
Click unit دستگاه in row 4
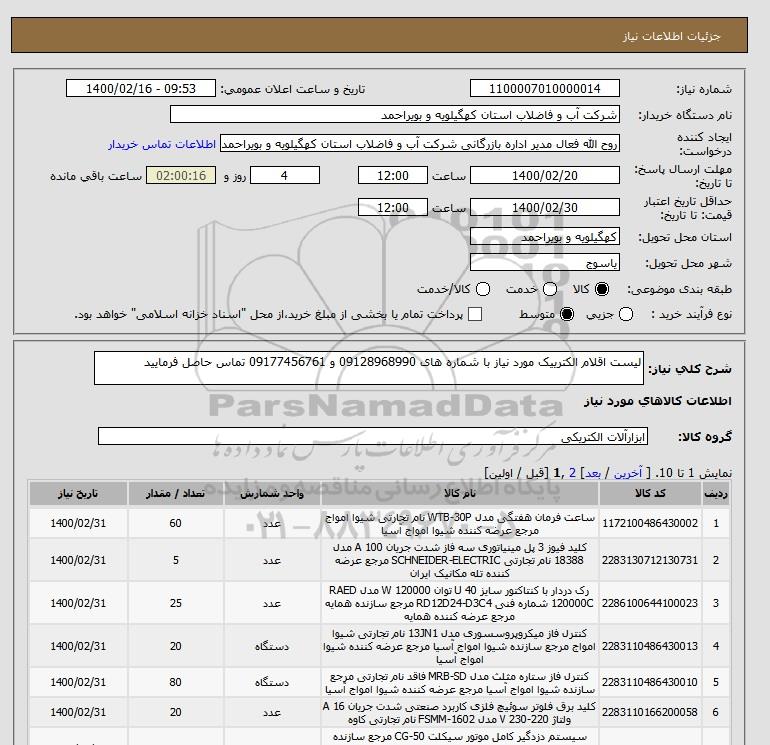point(272,646)
